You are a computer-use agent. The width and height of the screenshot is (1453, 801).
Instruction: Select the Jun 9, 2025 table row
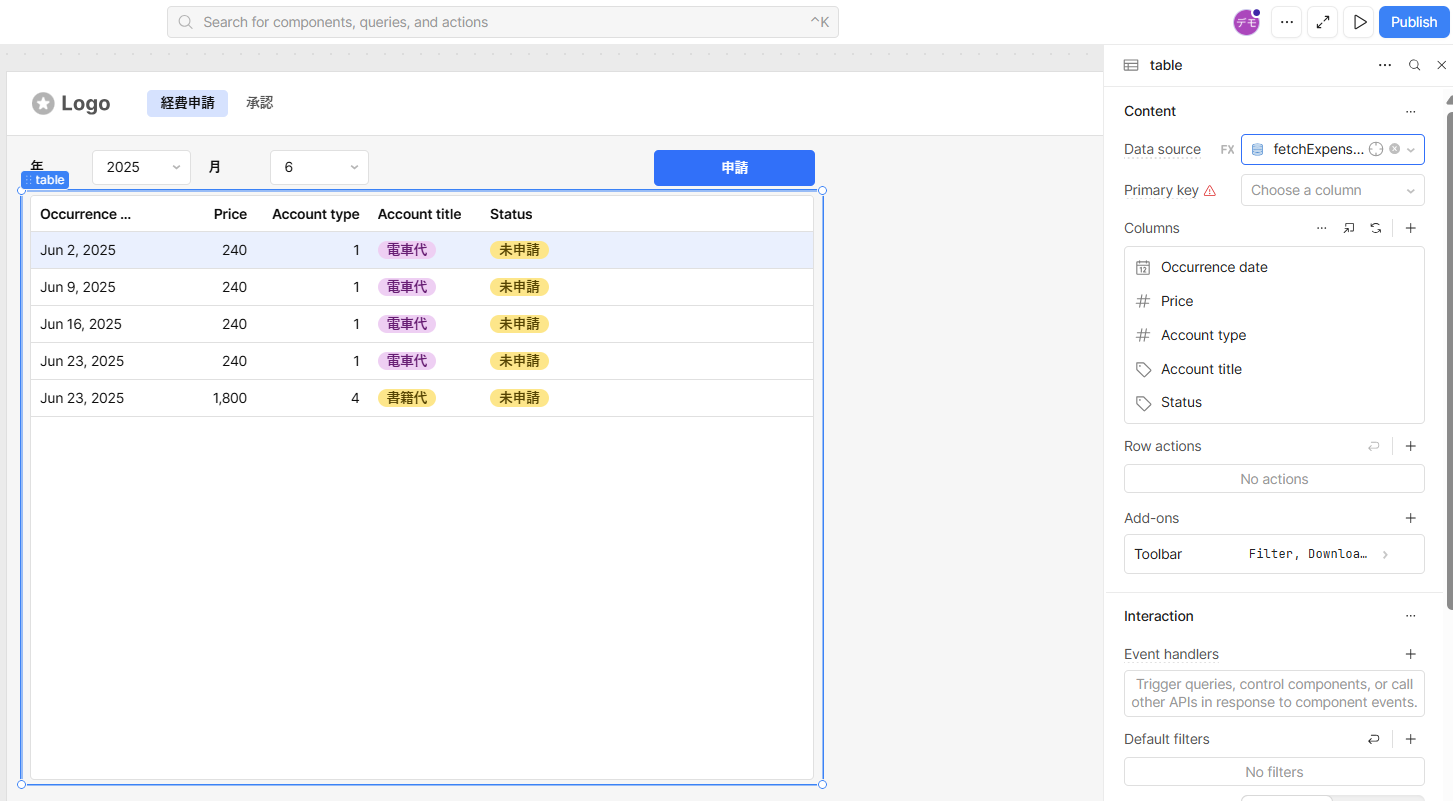(422, 287)
